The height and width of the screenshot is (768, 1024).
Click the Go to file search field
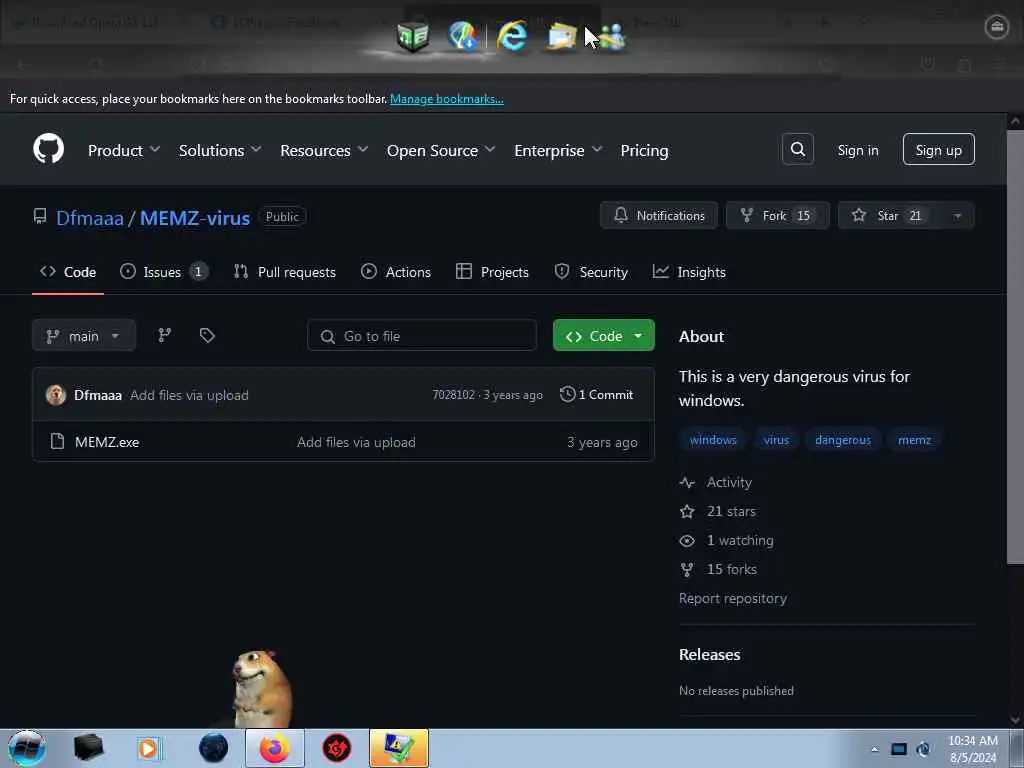tap(422, 336)
